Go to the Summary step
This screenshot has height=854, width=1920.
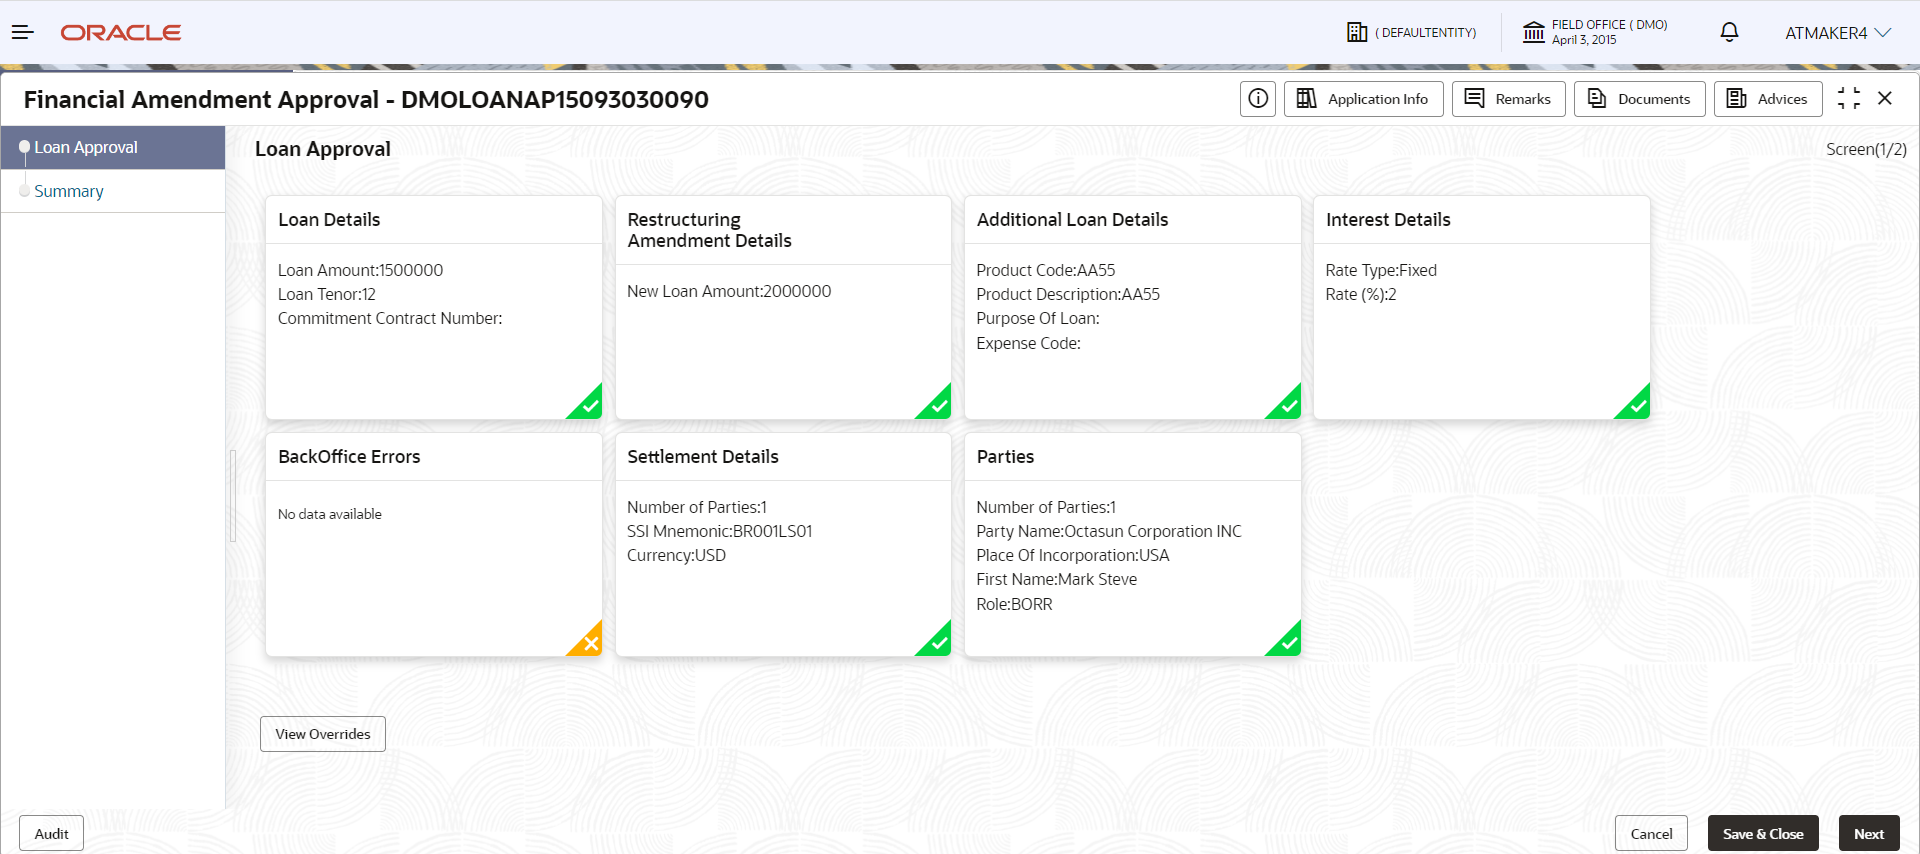(x=69, y=191)
